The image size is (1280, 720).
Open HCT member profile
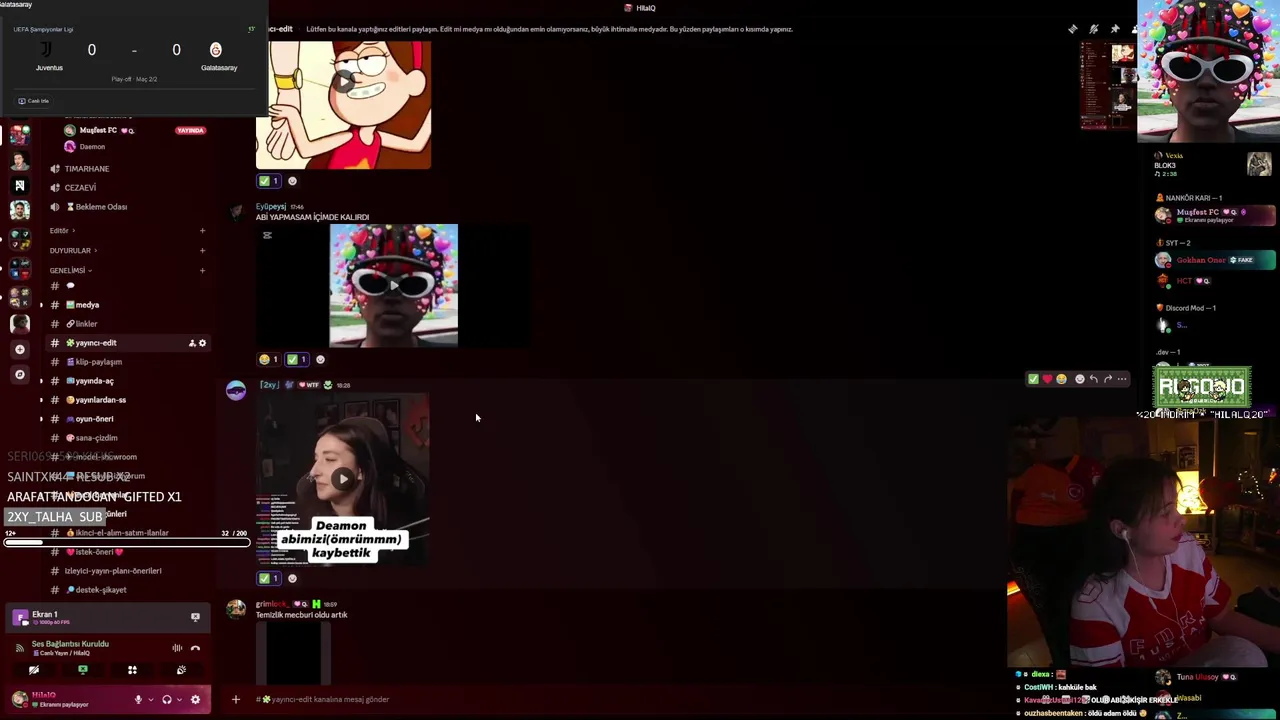[1215, 281]
